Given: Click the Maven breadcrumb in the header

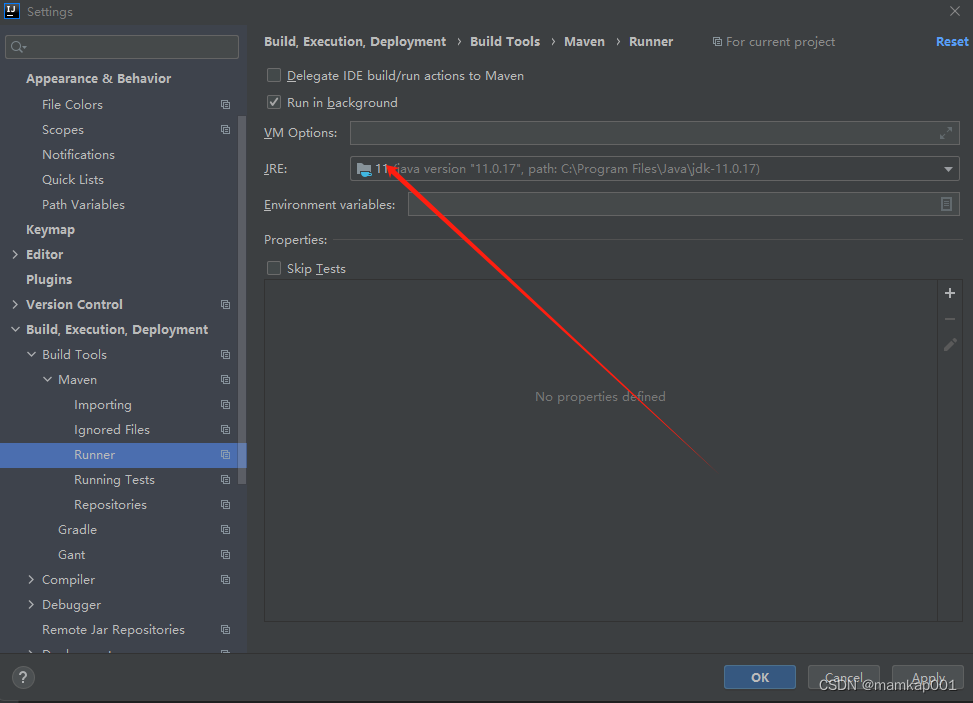Looking at the screenshot, I should click(x=584, y=42).
